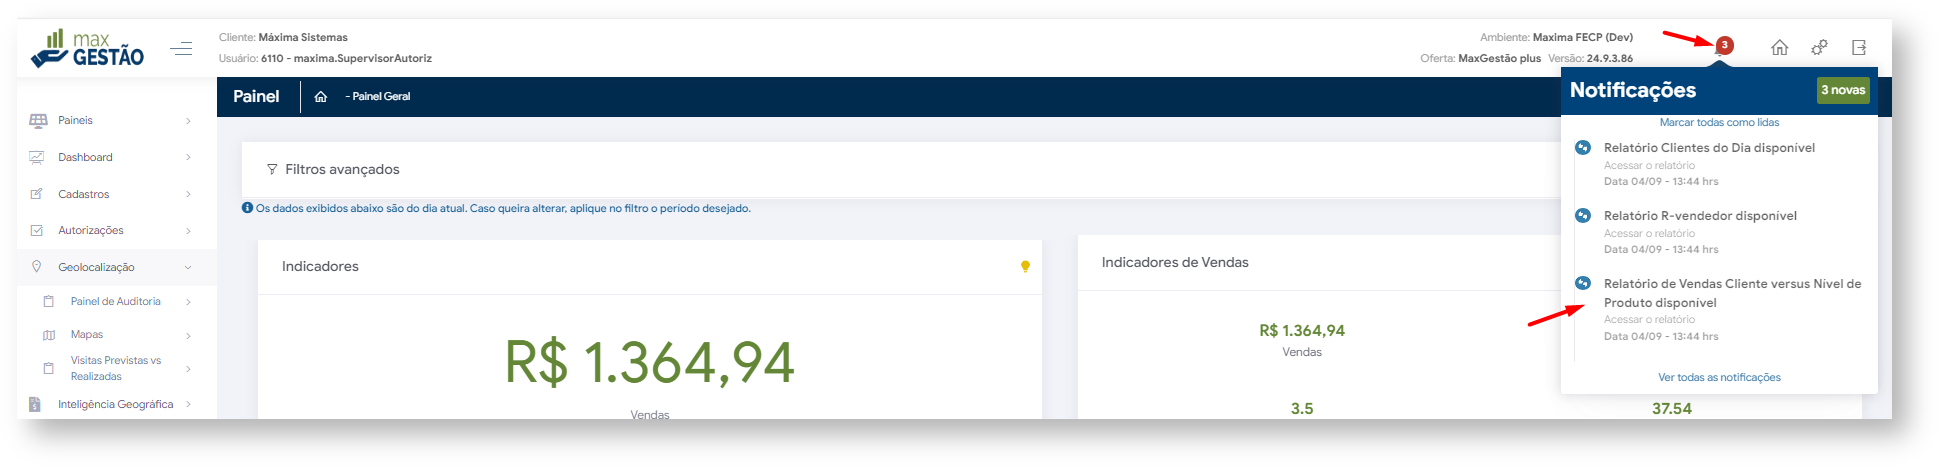
Task: Click the Painel de Auditoria clipboard icon
Action: pos(49,301)
